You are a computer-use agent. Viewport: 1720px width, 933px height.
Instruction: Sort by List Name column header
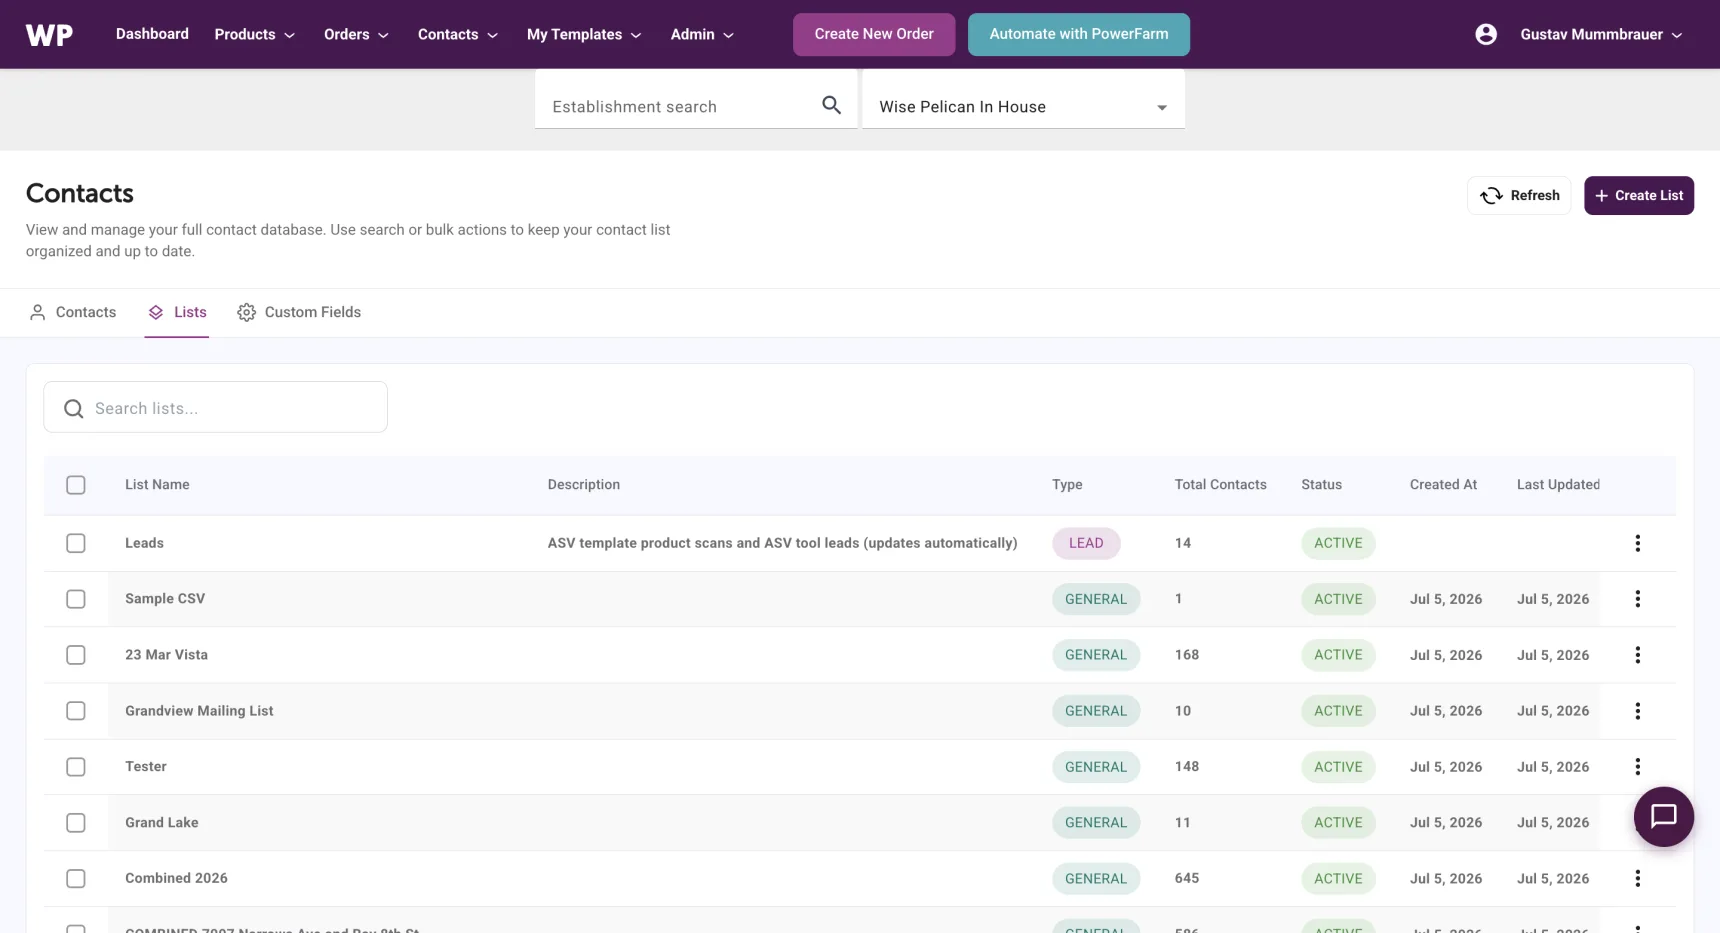(157, 484)
